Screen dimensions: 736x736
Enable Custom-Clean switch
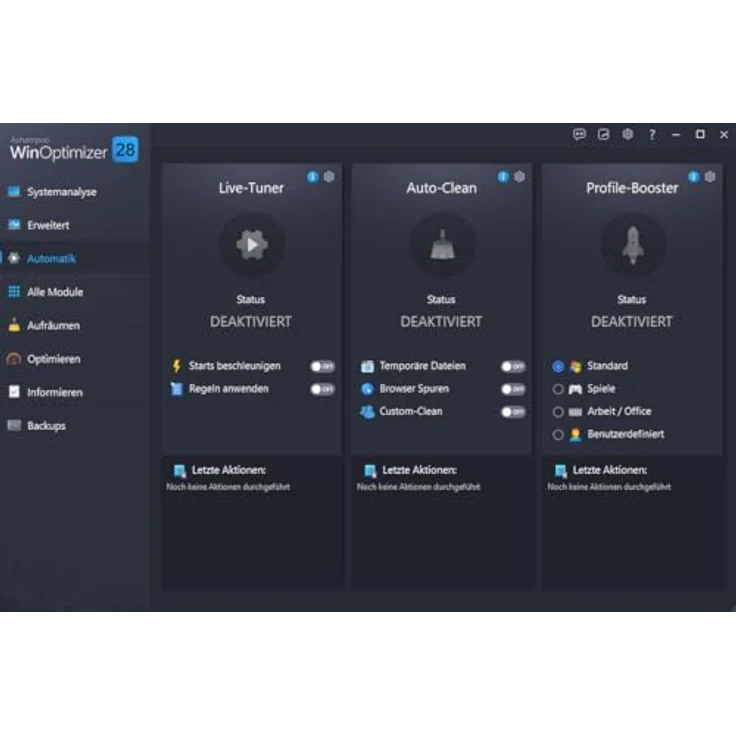(513, 412)
